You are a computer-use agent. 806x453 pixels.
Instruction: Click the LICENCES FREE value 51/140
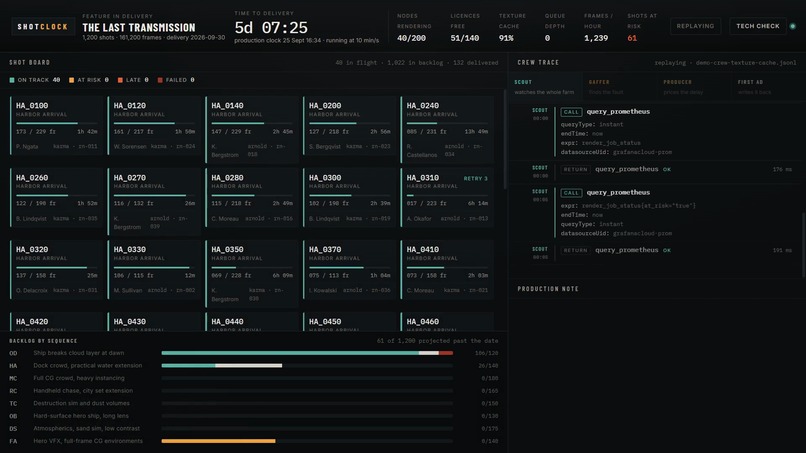[x=465, y=38]
